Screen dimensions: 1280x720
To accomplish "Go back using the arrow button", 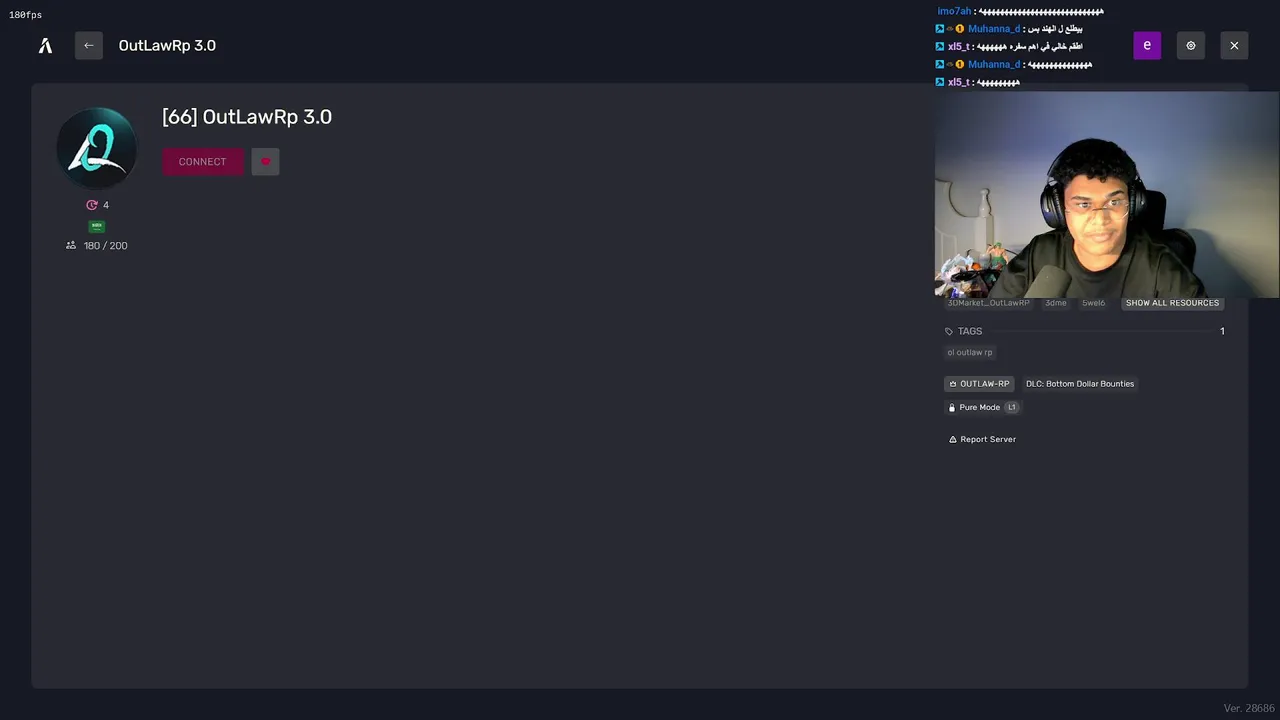I will point(89,45).
